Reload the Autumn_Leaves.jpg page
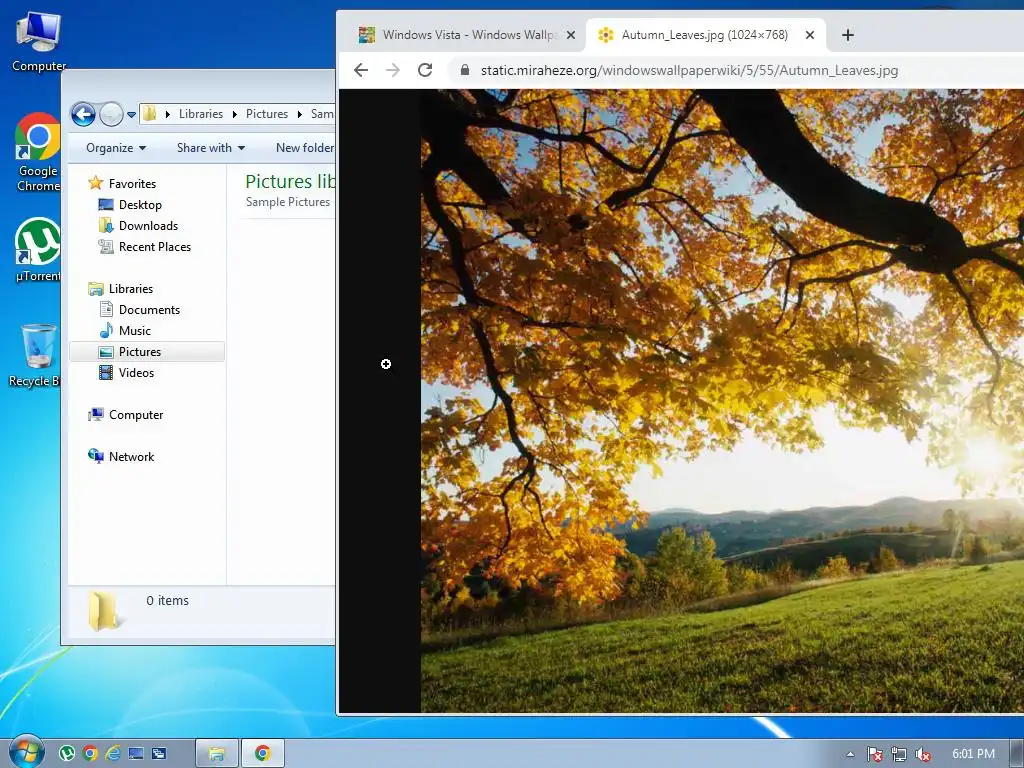Screen dimensions: 1024x768 [425, 70]
